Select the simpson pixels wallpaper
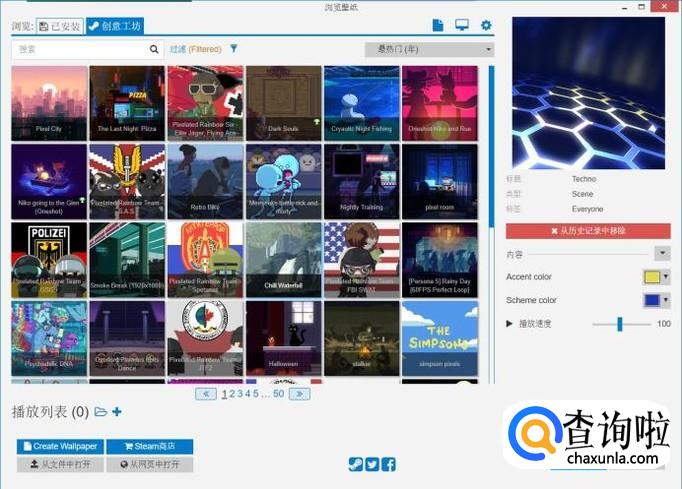 pyautogui.click(x=440, y=338)
